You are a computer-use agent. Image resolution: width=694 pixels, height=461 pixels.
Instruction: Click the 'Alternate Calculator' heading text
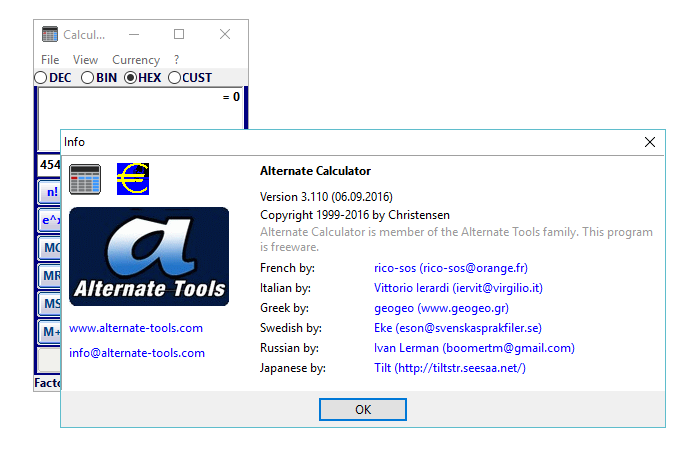tap(316, 171)
